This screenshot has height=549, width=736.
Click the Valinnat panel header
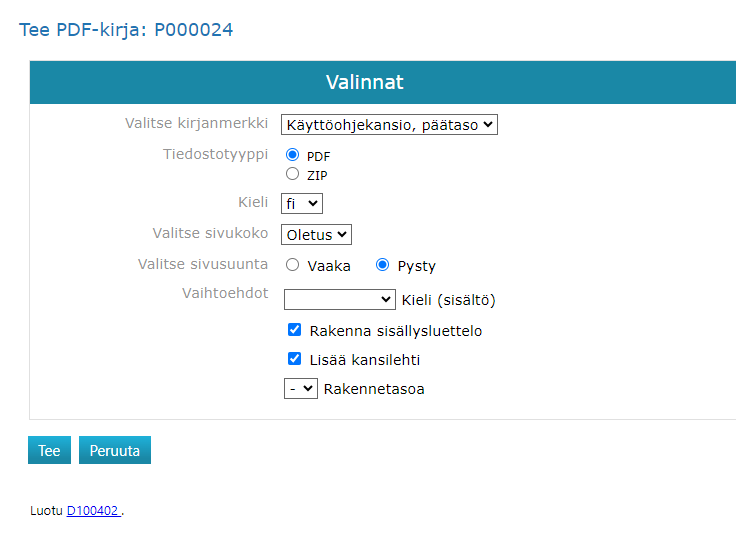(x=365, y=82)
